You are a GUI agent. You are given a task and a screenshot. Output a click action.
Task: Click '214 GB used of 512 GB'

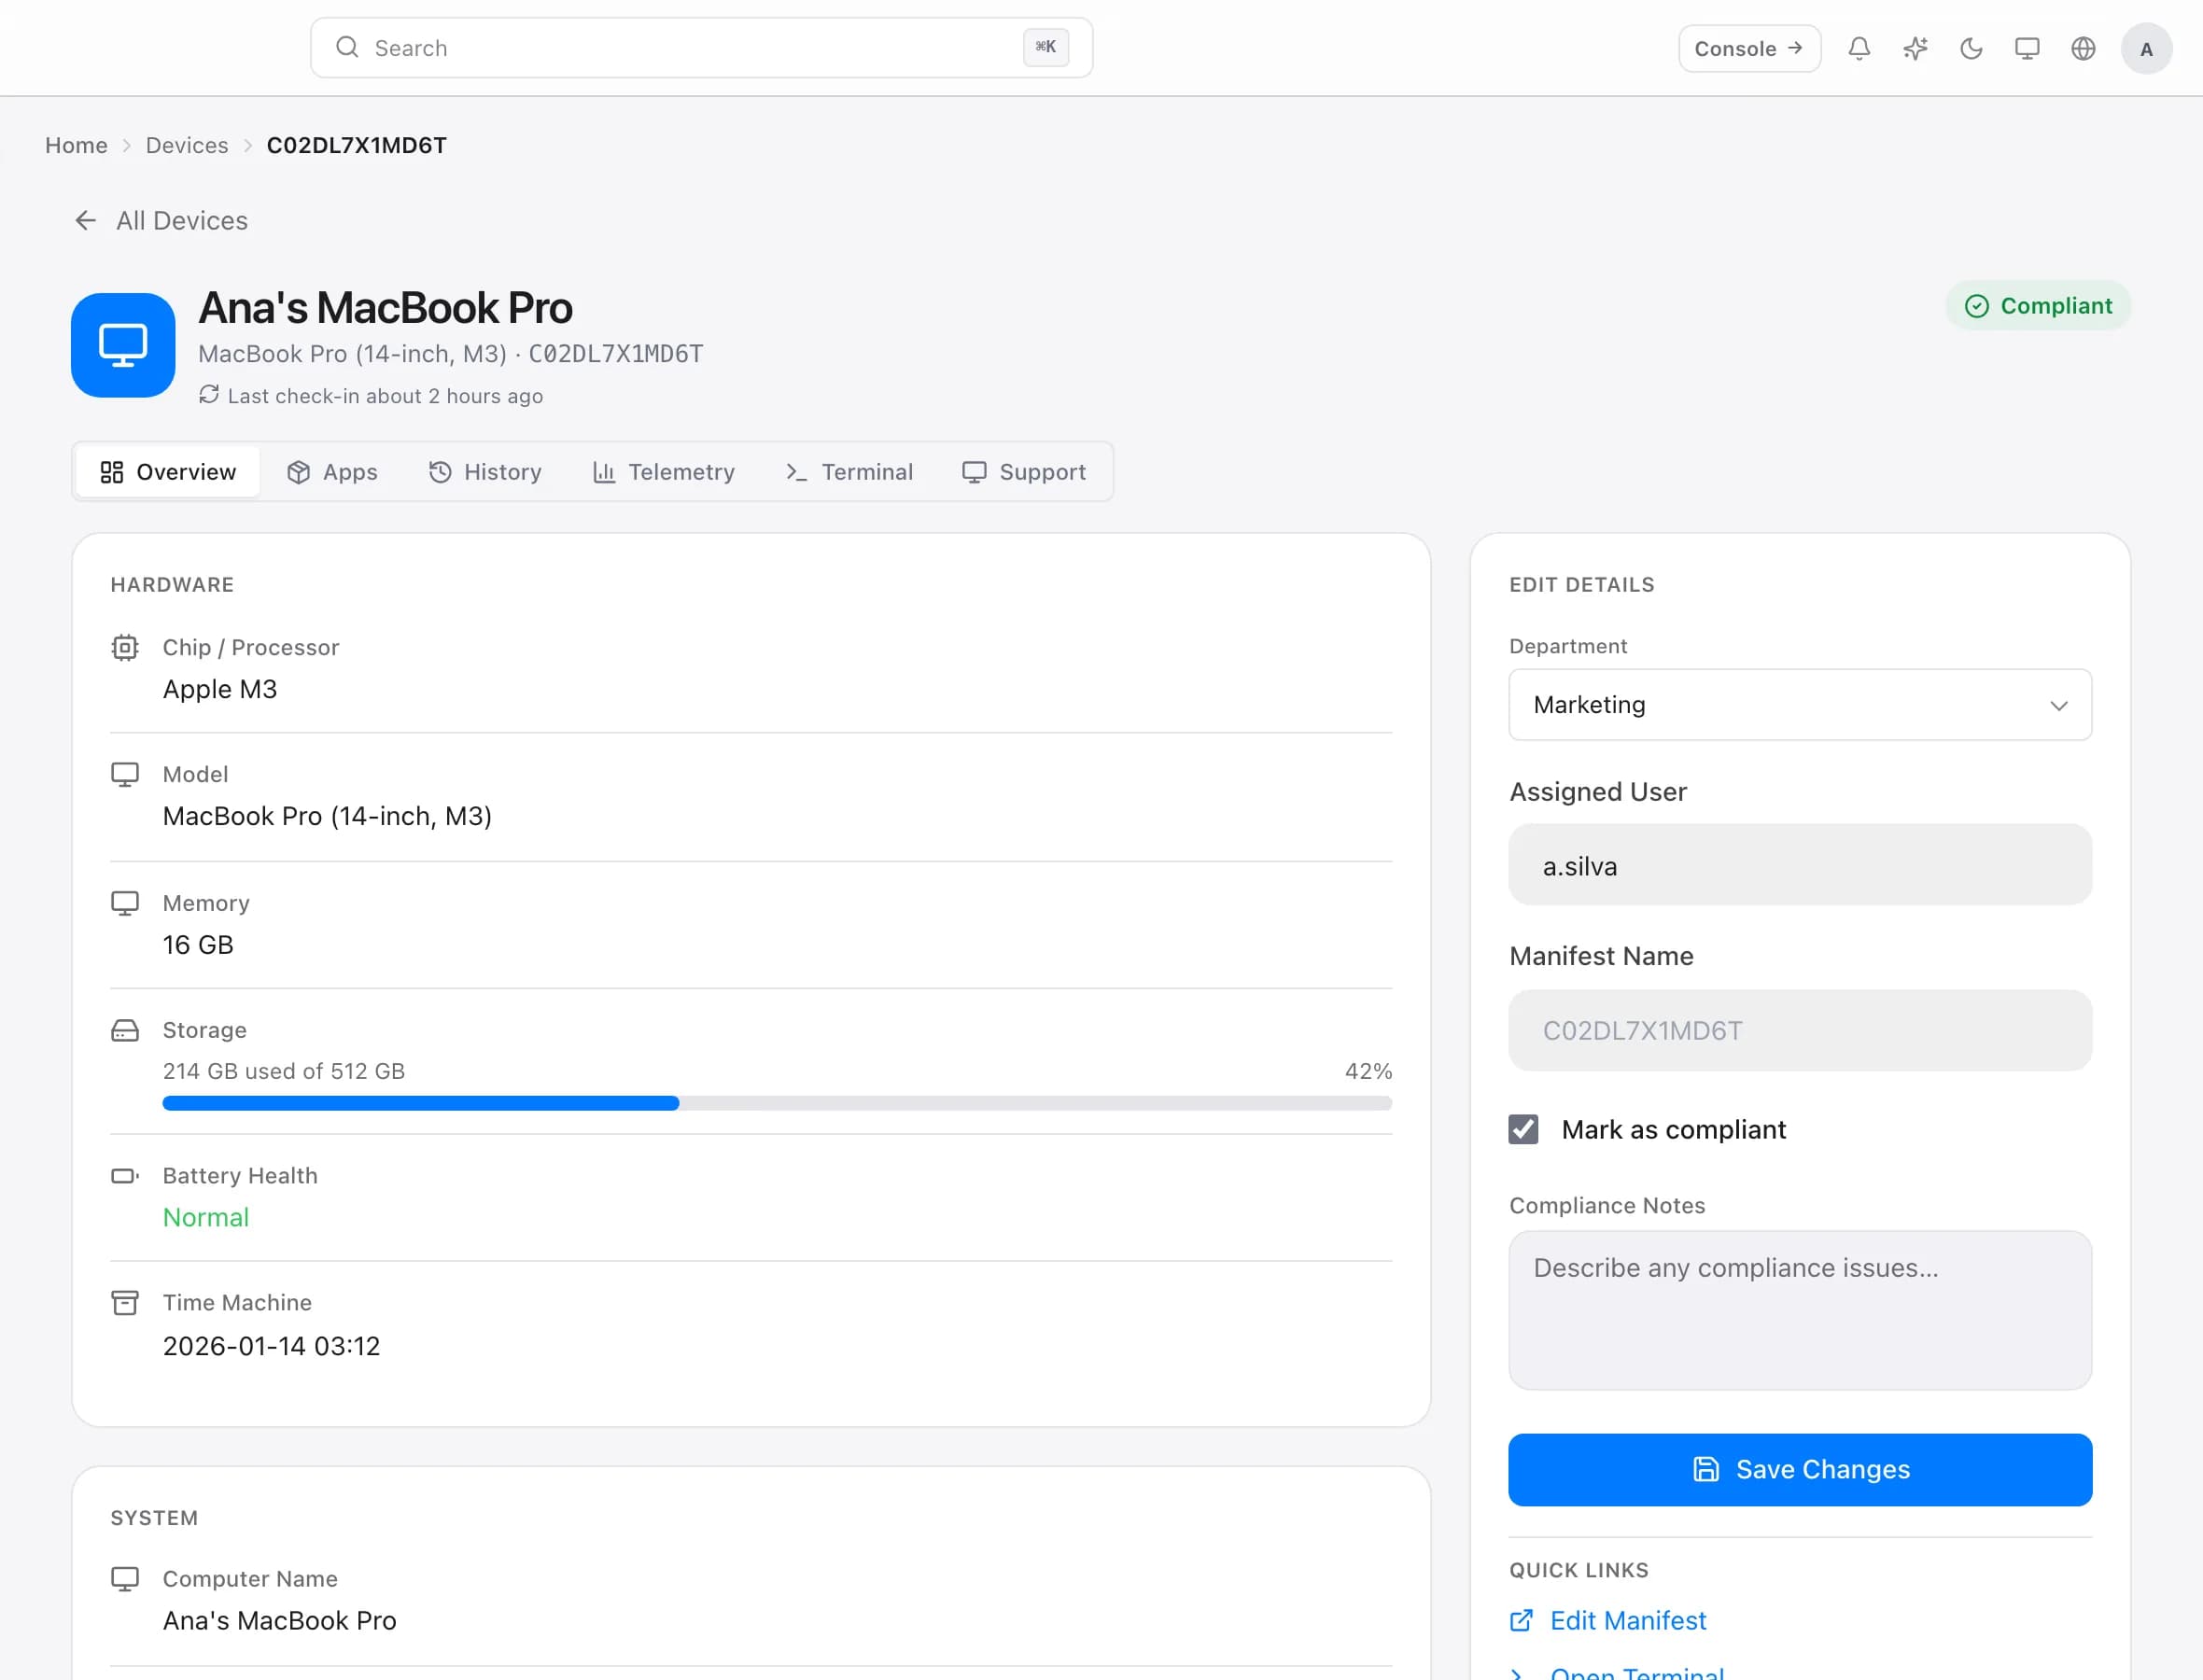tap(284, 1071)
